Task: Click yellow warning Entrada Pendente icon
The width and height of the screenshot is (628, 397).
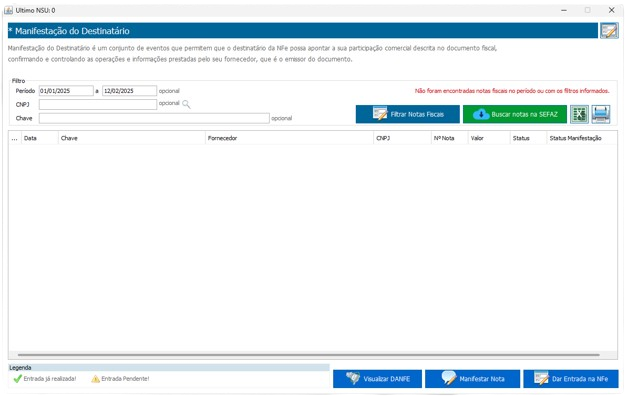Action: click(95, 379)
